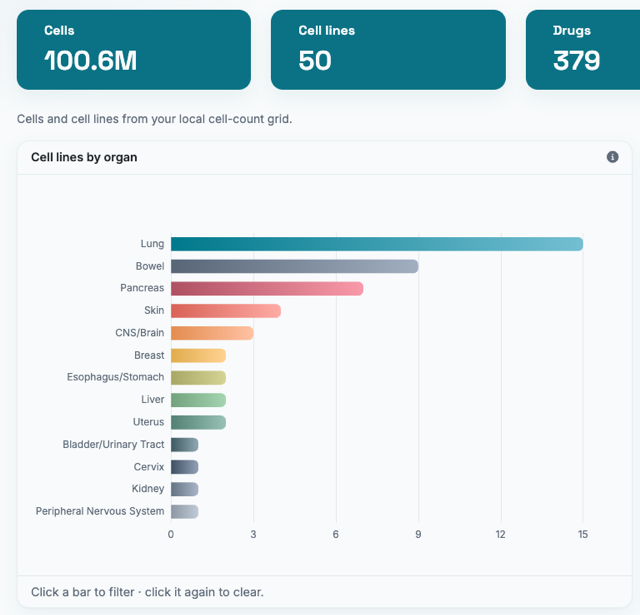Image resolution: width=640 pixels, height=615 pixels.
Task: Click the Cell lines by organ heading
Action: coord(84,157)
